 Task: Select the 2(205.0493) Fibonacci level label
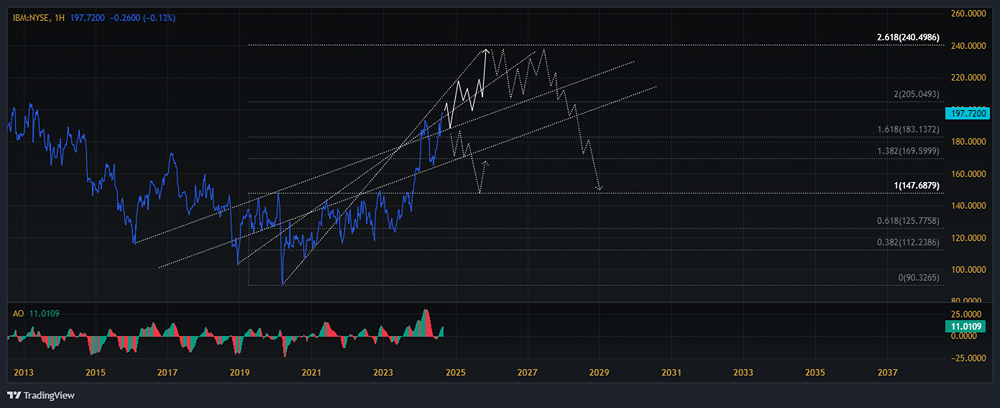916,94
